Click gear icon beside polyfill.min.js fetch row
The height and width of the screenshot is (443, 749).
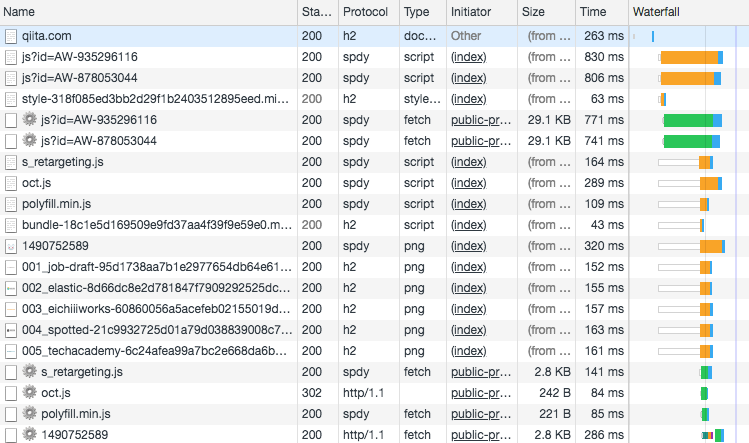coord(29,414)
